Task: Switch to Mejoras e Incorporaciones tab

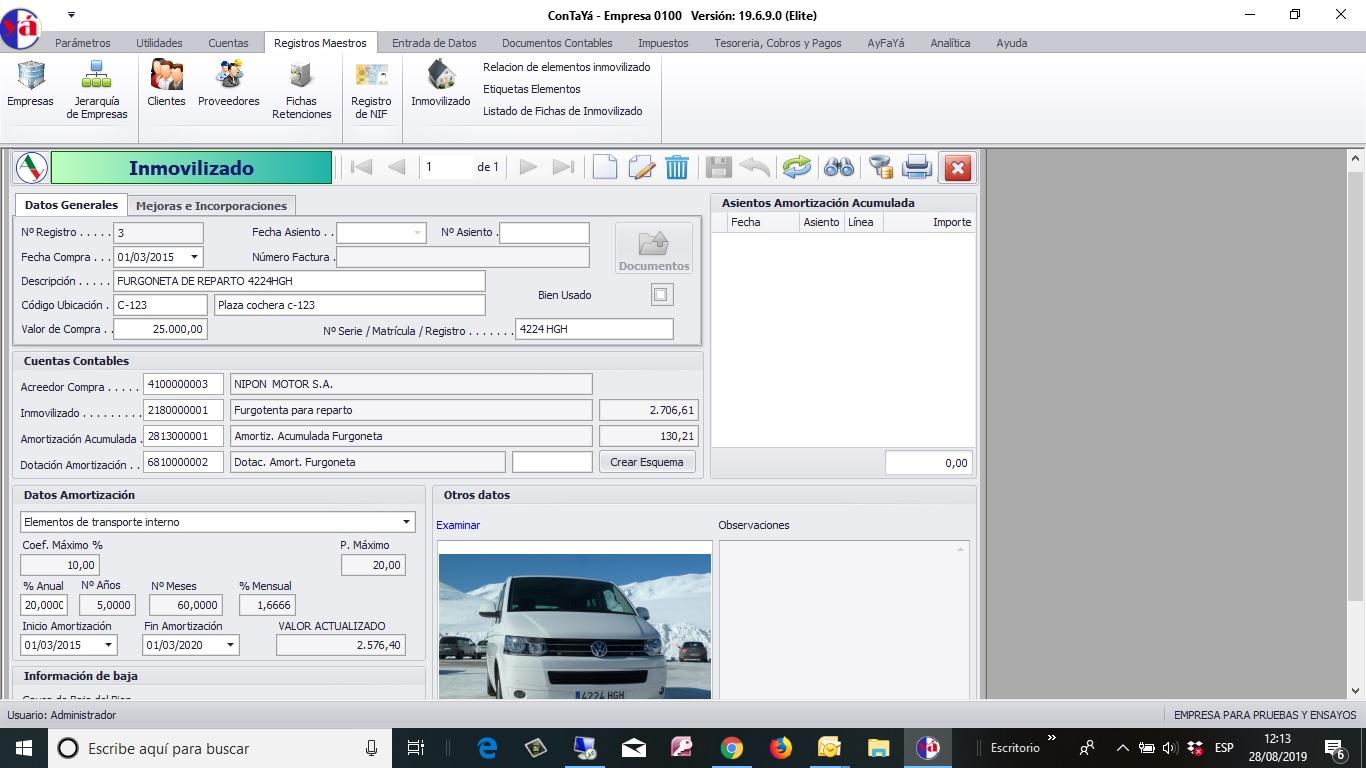Action: pyautogui.click(x=211, y=205)
